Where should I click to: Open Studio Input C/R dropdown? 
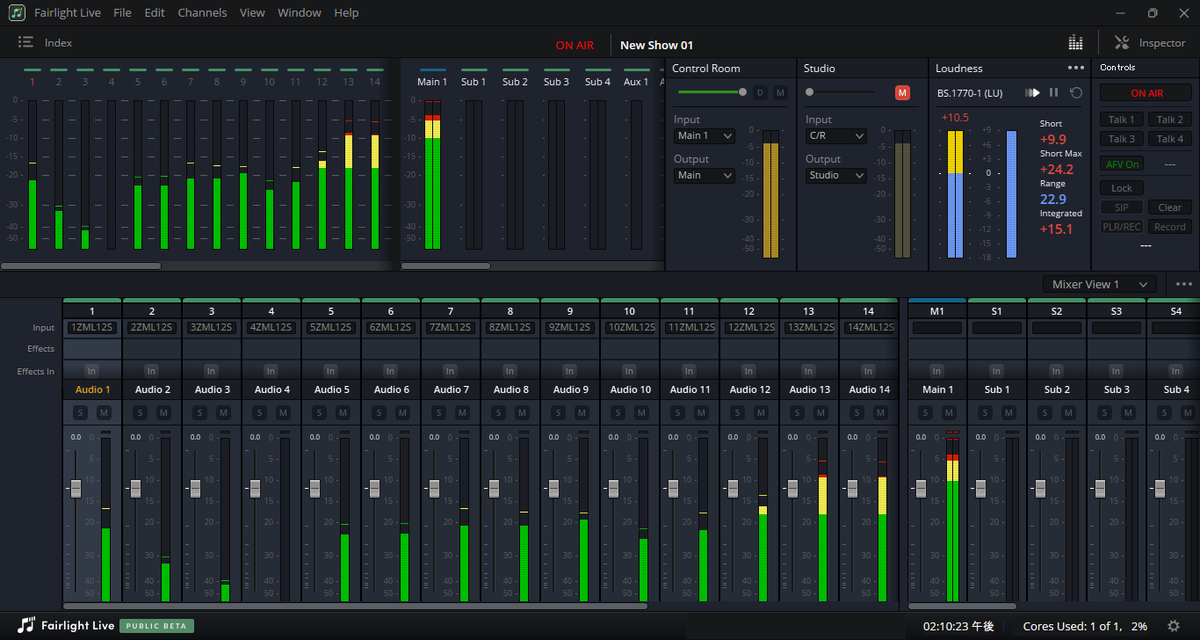click(836, 136)
